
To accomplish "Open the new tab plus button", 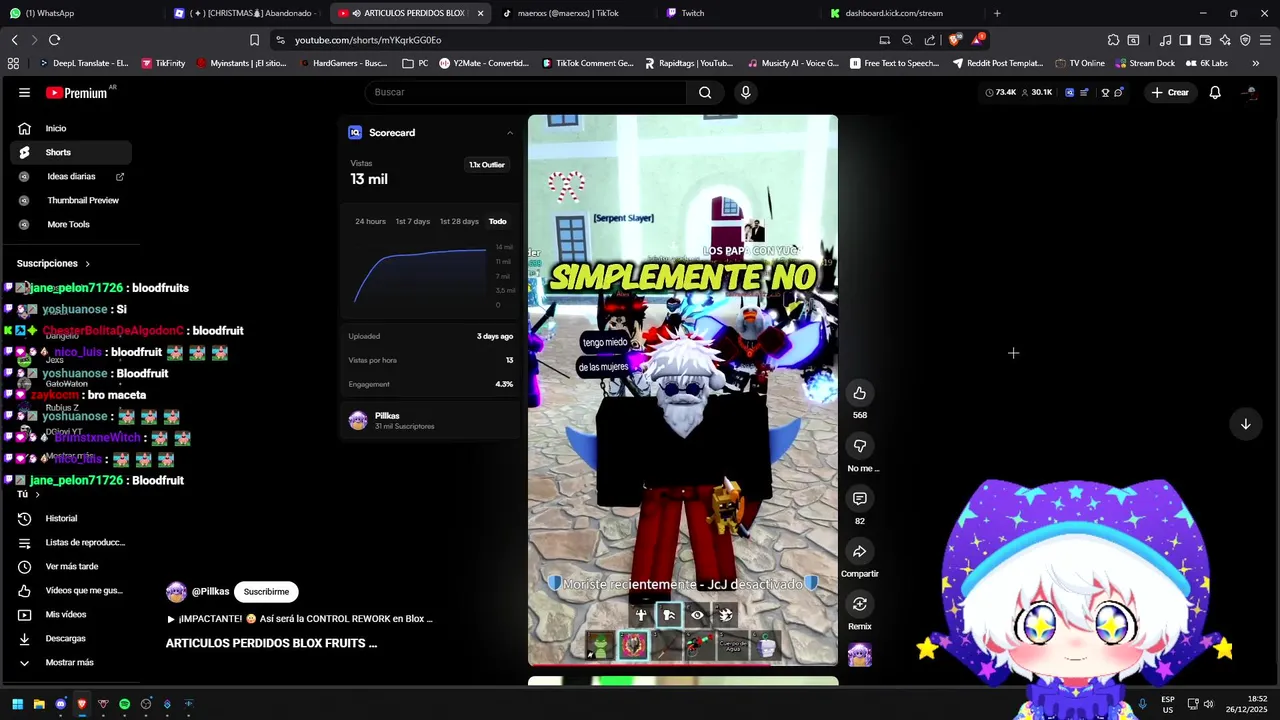I will tap(997, 13).
